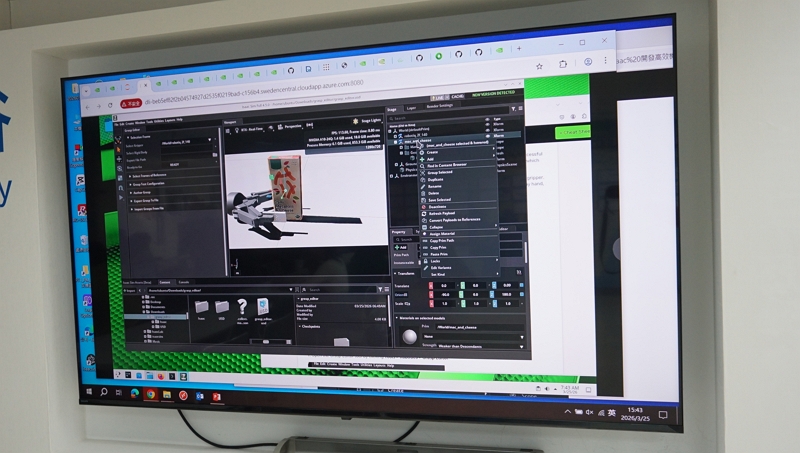The width and height of the screenshot is (800, 453).
Task: Bookmark page with Chrome star icon
Action: tap(539, 66)
